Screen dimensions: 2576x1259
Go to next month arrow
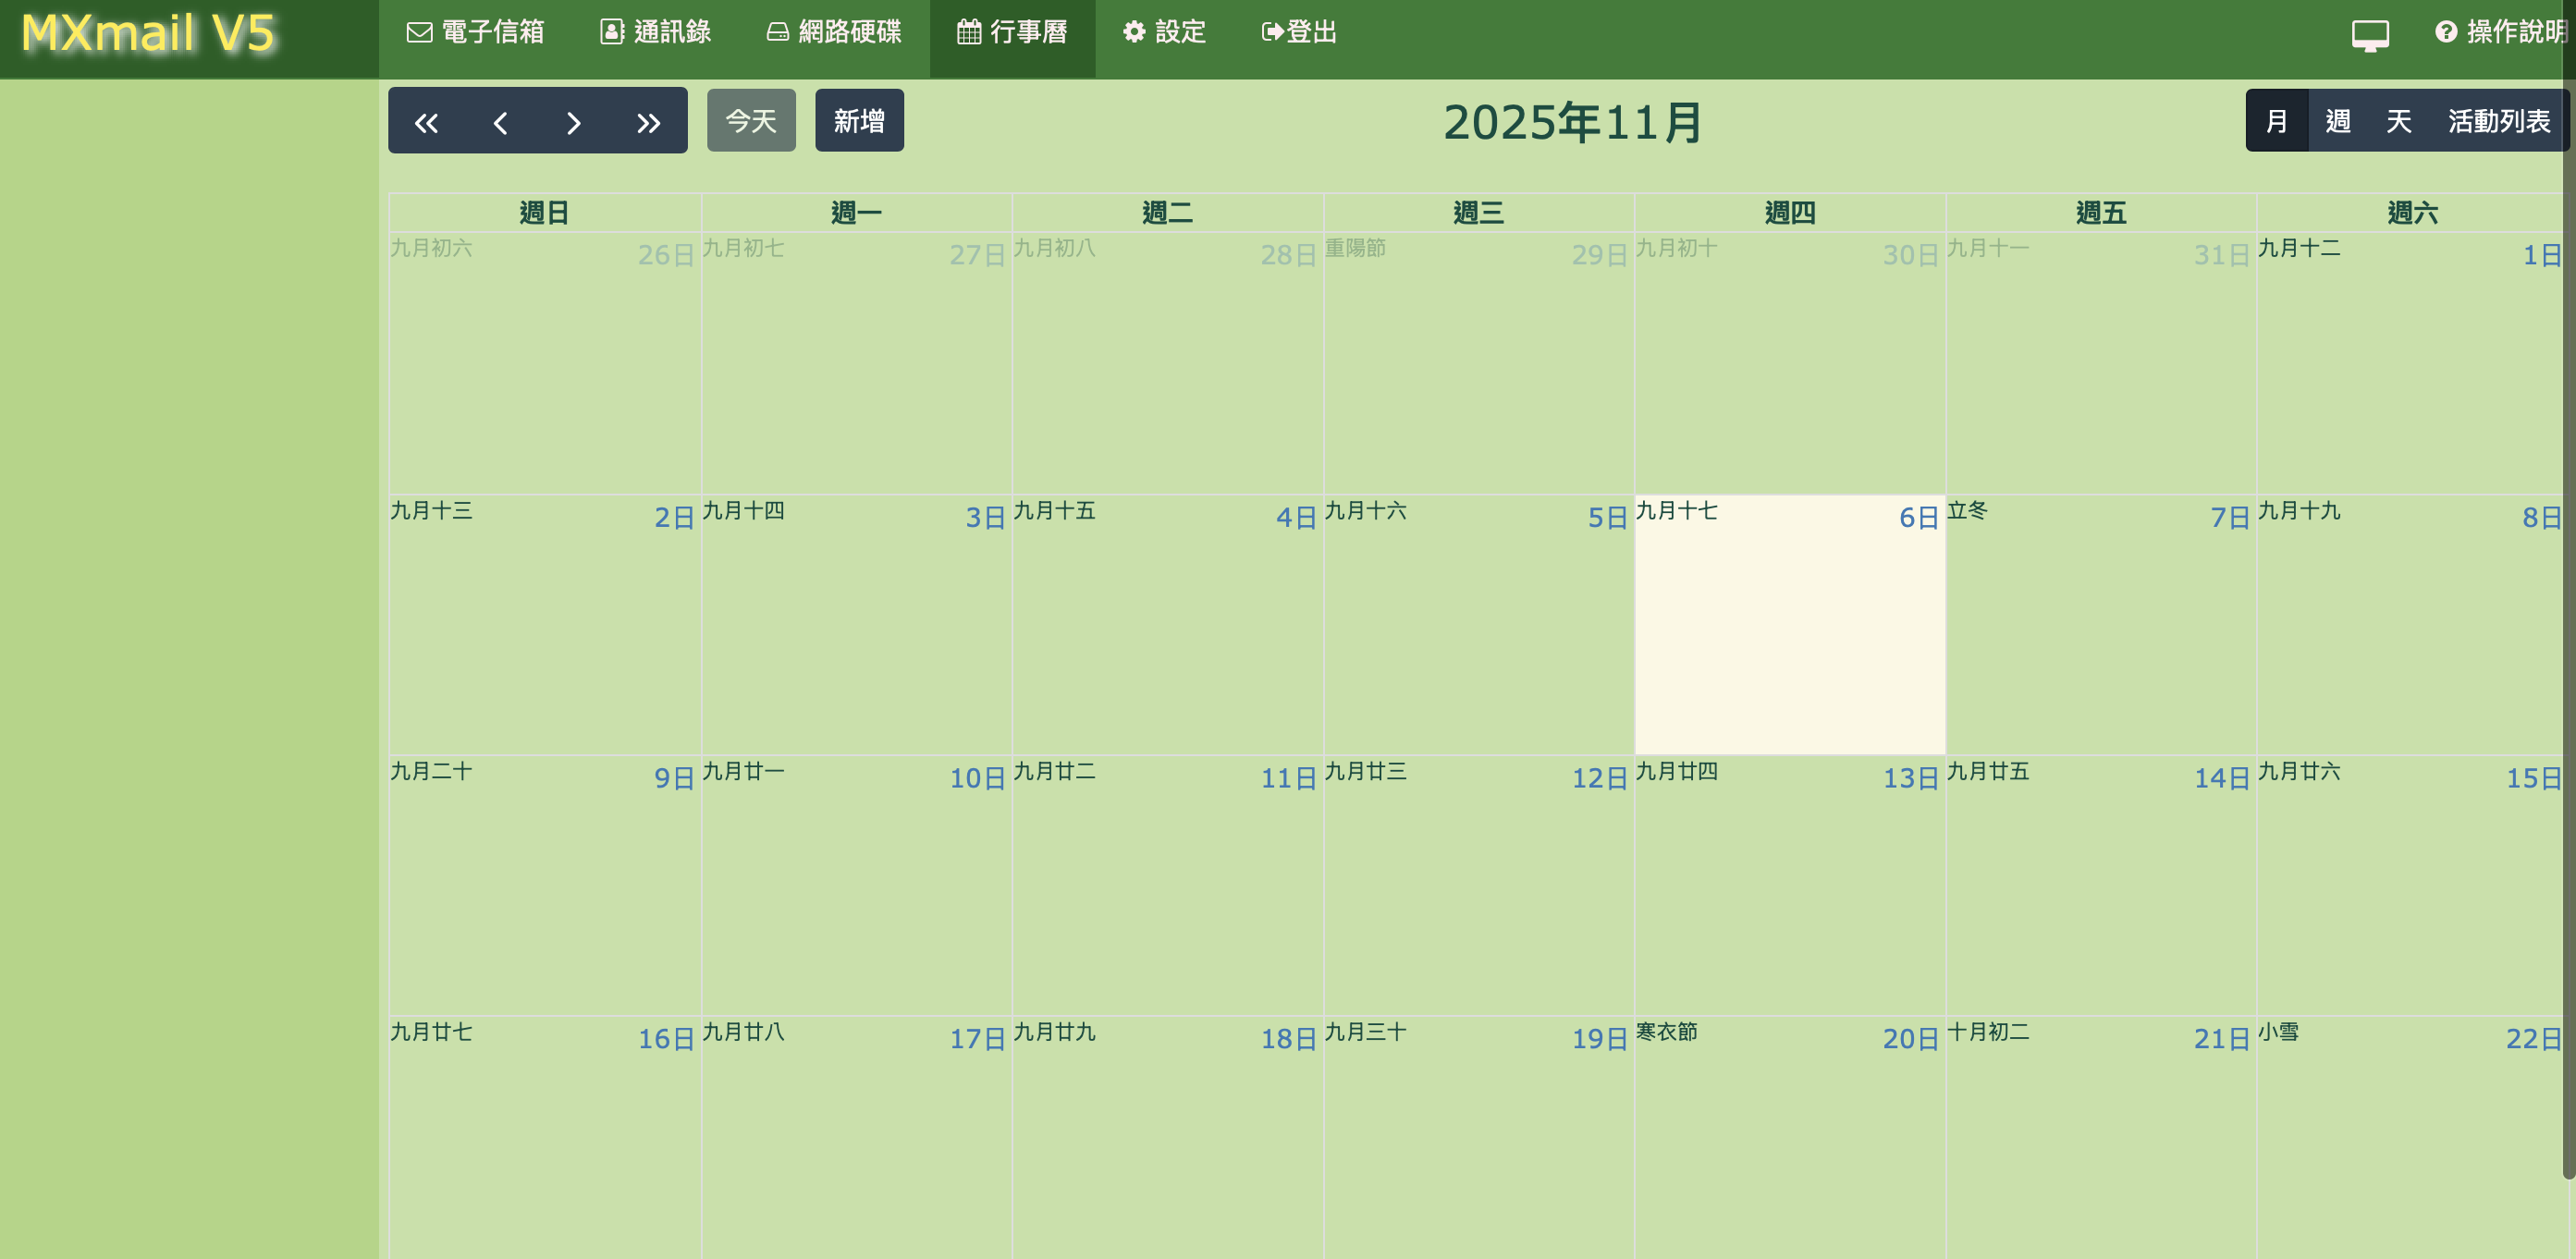coord(573,122)
